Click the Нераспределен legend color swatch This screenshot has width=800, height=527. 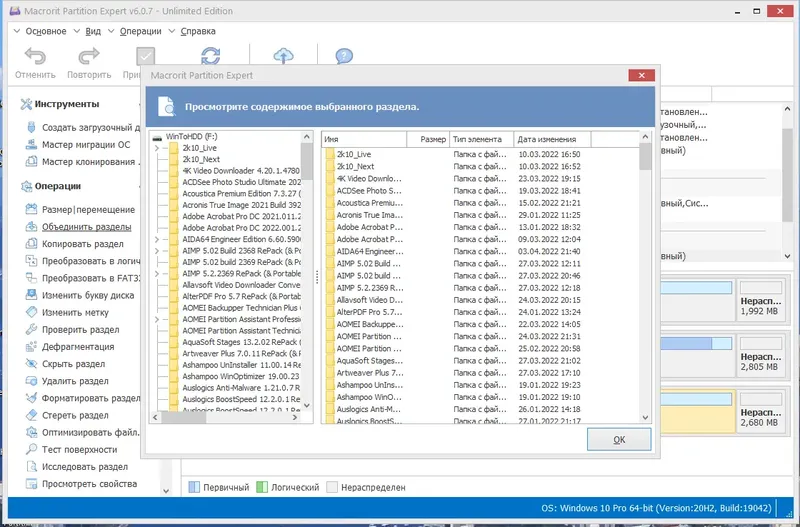coord(332,487)
